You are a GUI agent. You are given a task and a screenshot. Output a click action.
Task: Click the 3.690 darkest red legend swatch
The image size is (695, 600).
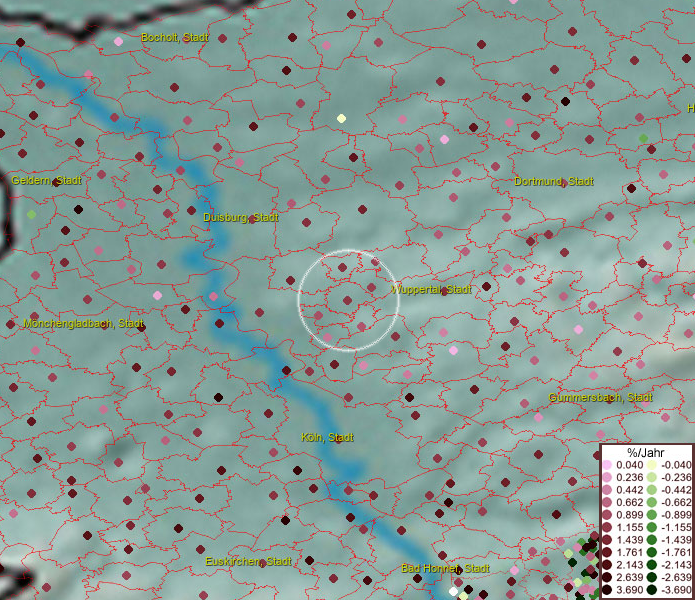pos(607,590)
